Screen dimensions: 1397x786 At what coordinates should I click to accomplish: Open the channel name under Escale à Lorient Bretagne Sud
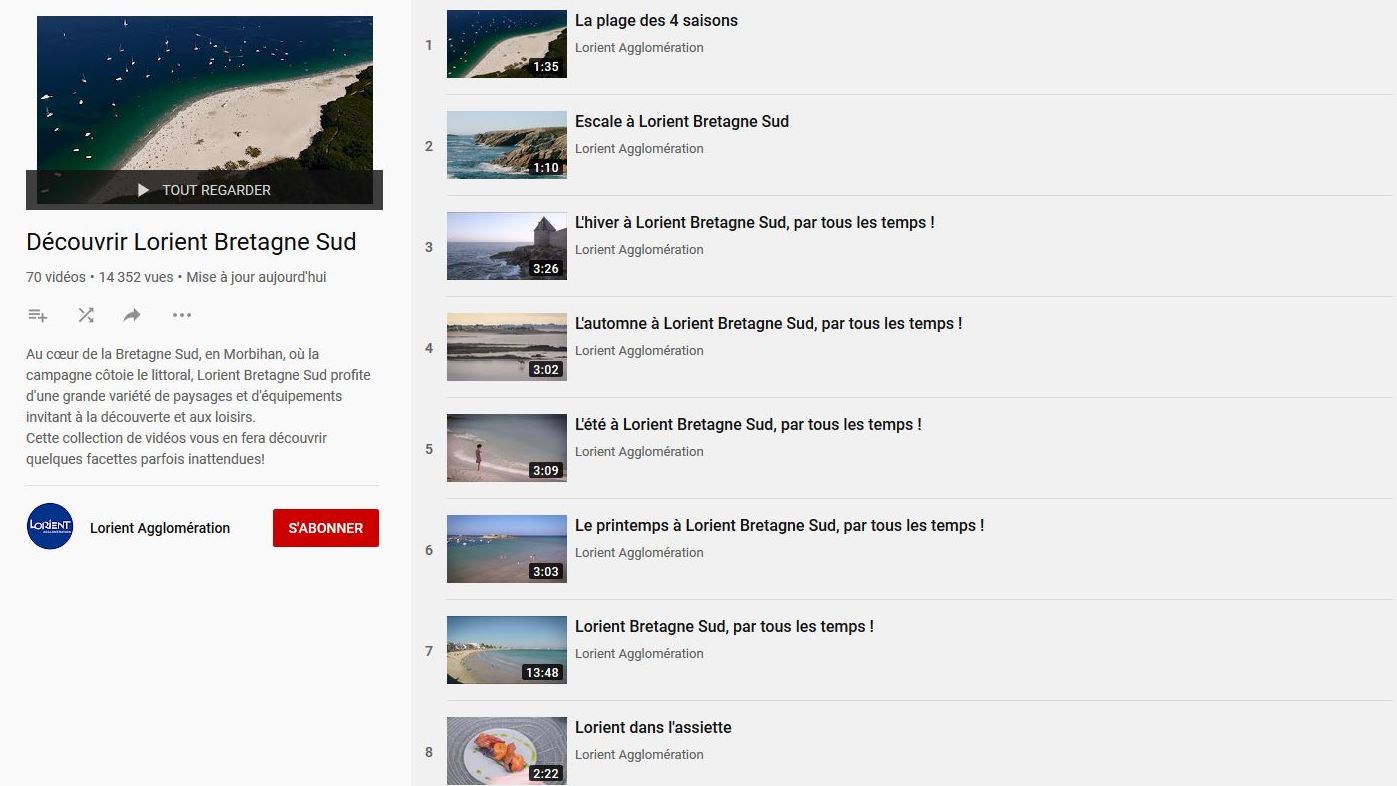click(639, 149)
